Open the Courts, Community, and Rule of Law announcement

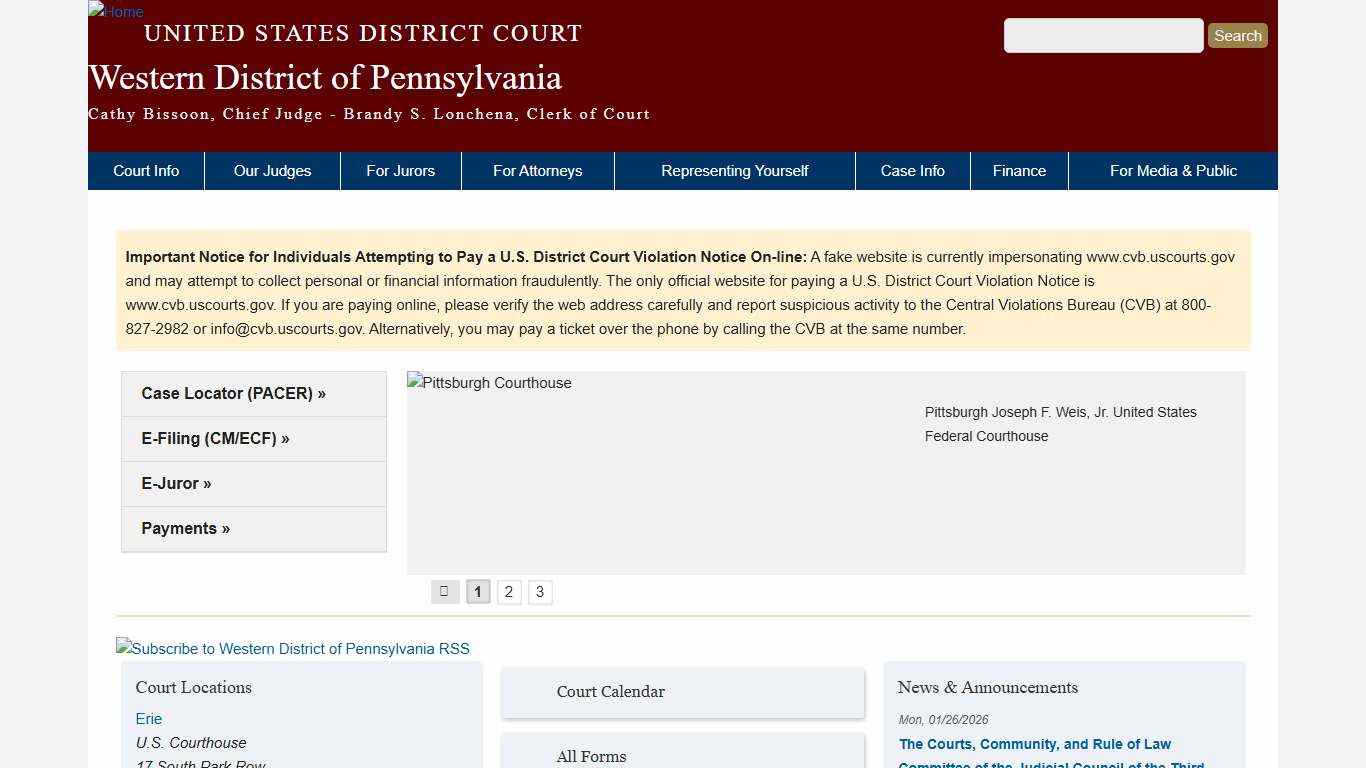tap(1035, 744)
